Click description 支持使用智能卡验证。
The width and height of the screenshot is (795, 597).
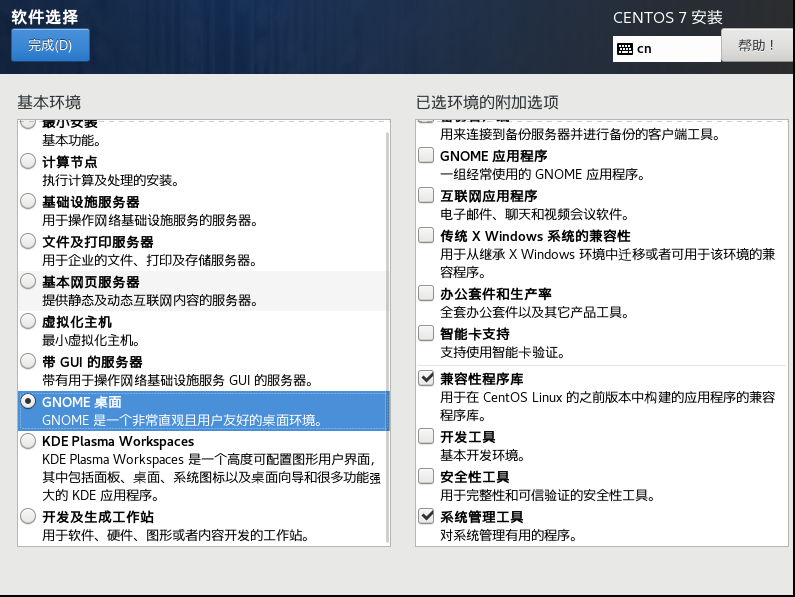coord(502,353)
